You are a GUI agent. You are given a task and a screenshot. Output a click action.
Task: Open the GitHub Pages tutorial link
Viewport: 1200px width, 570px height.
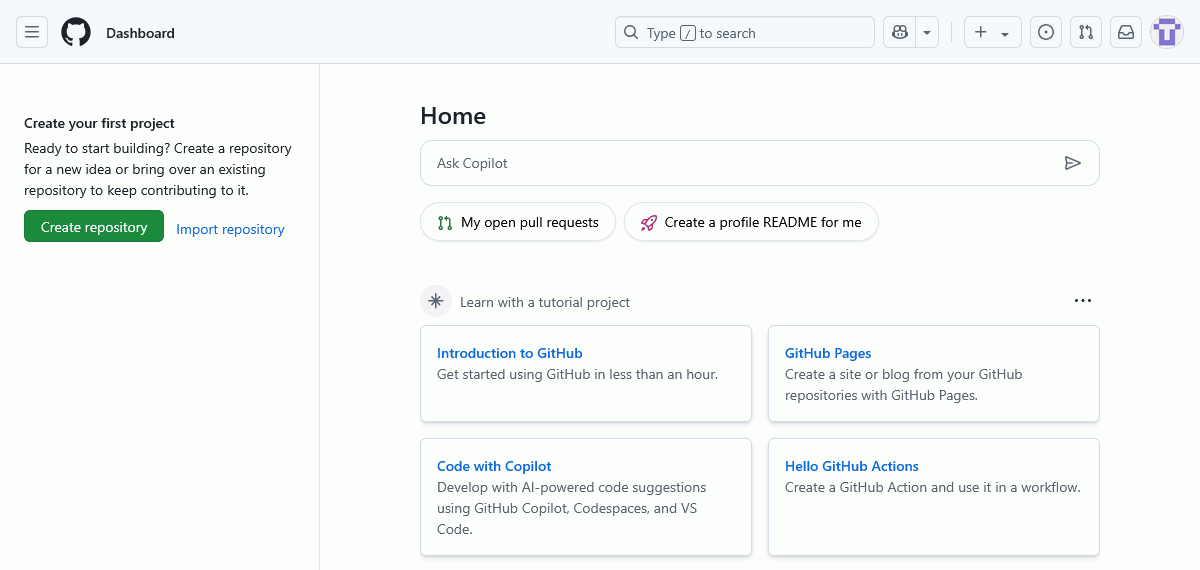pyautogui.click(x=828, y=353)
